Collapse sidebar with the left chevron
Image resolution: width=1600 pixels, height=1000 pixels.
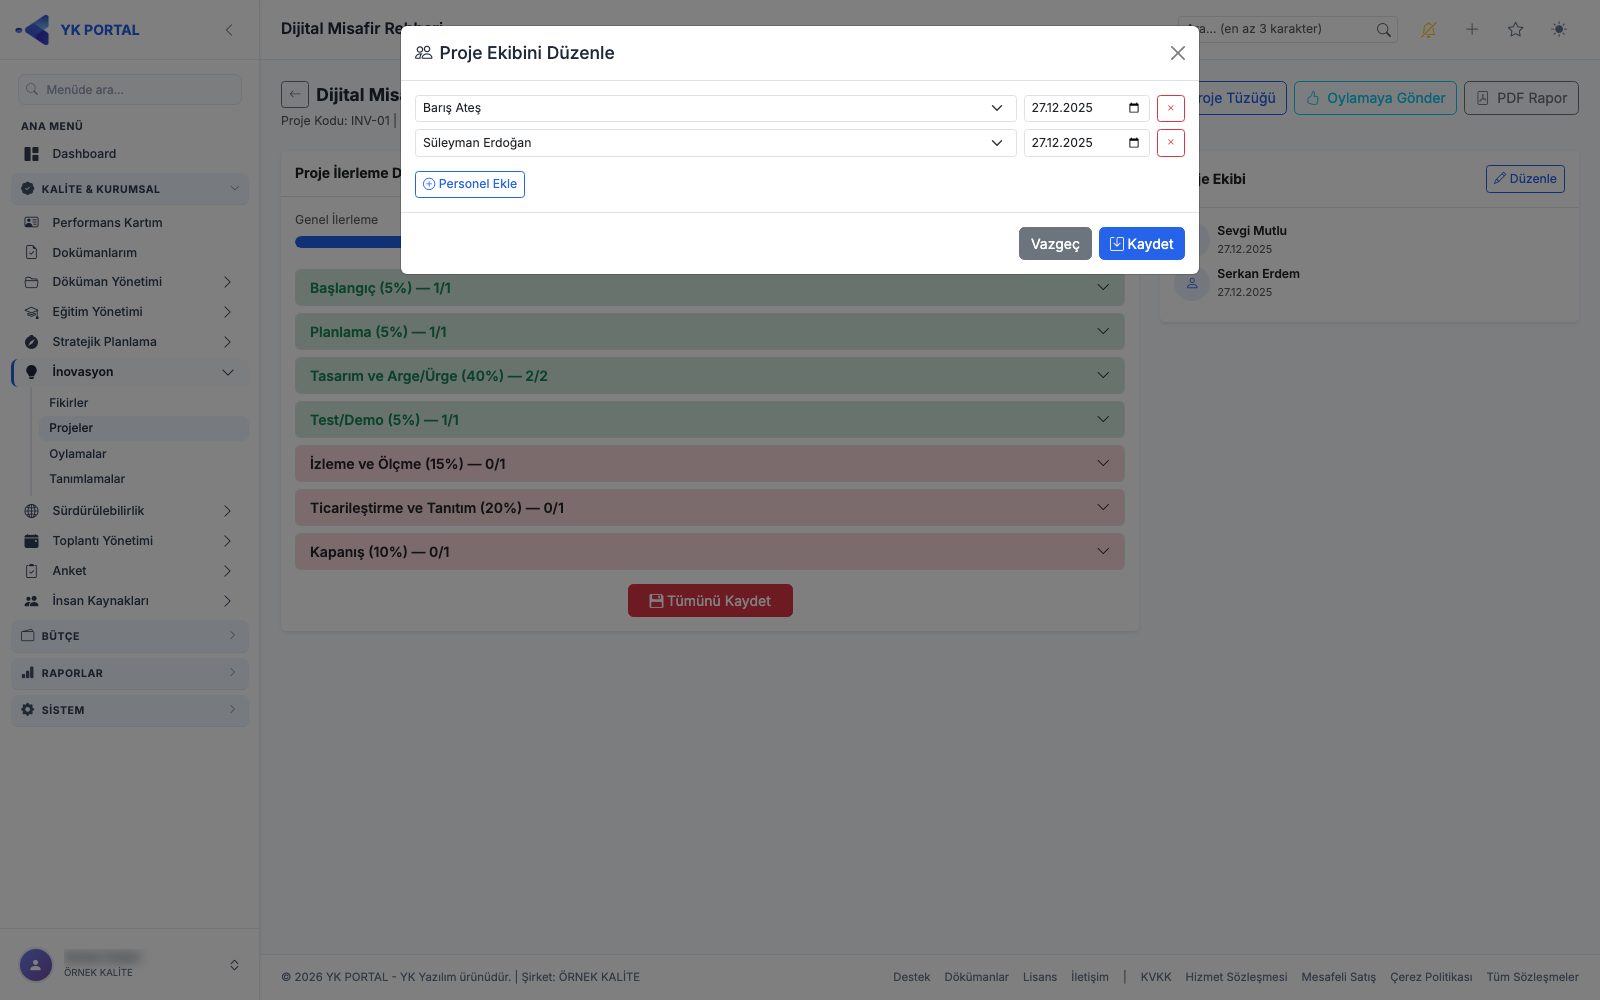[229, 30]
